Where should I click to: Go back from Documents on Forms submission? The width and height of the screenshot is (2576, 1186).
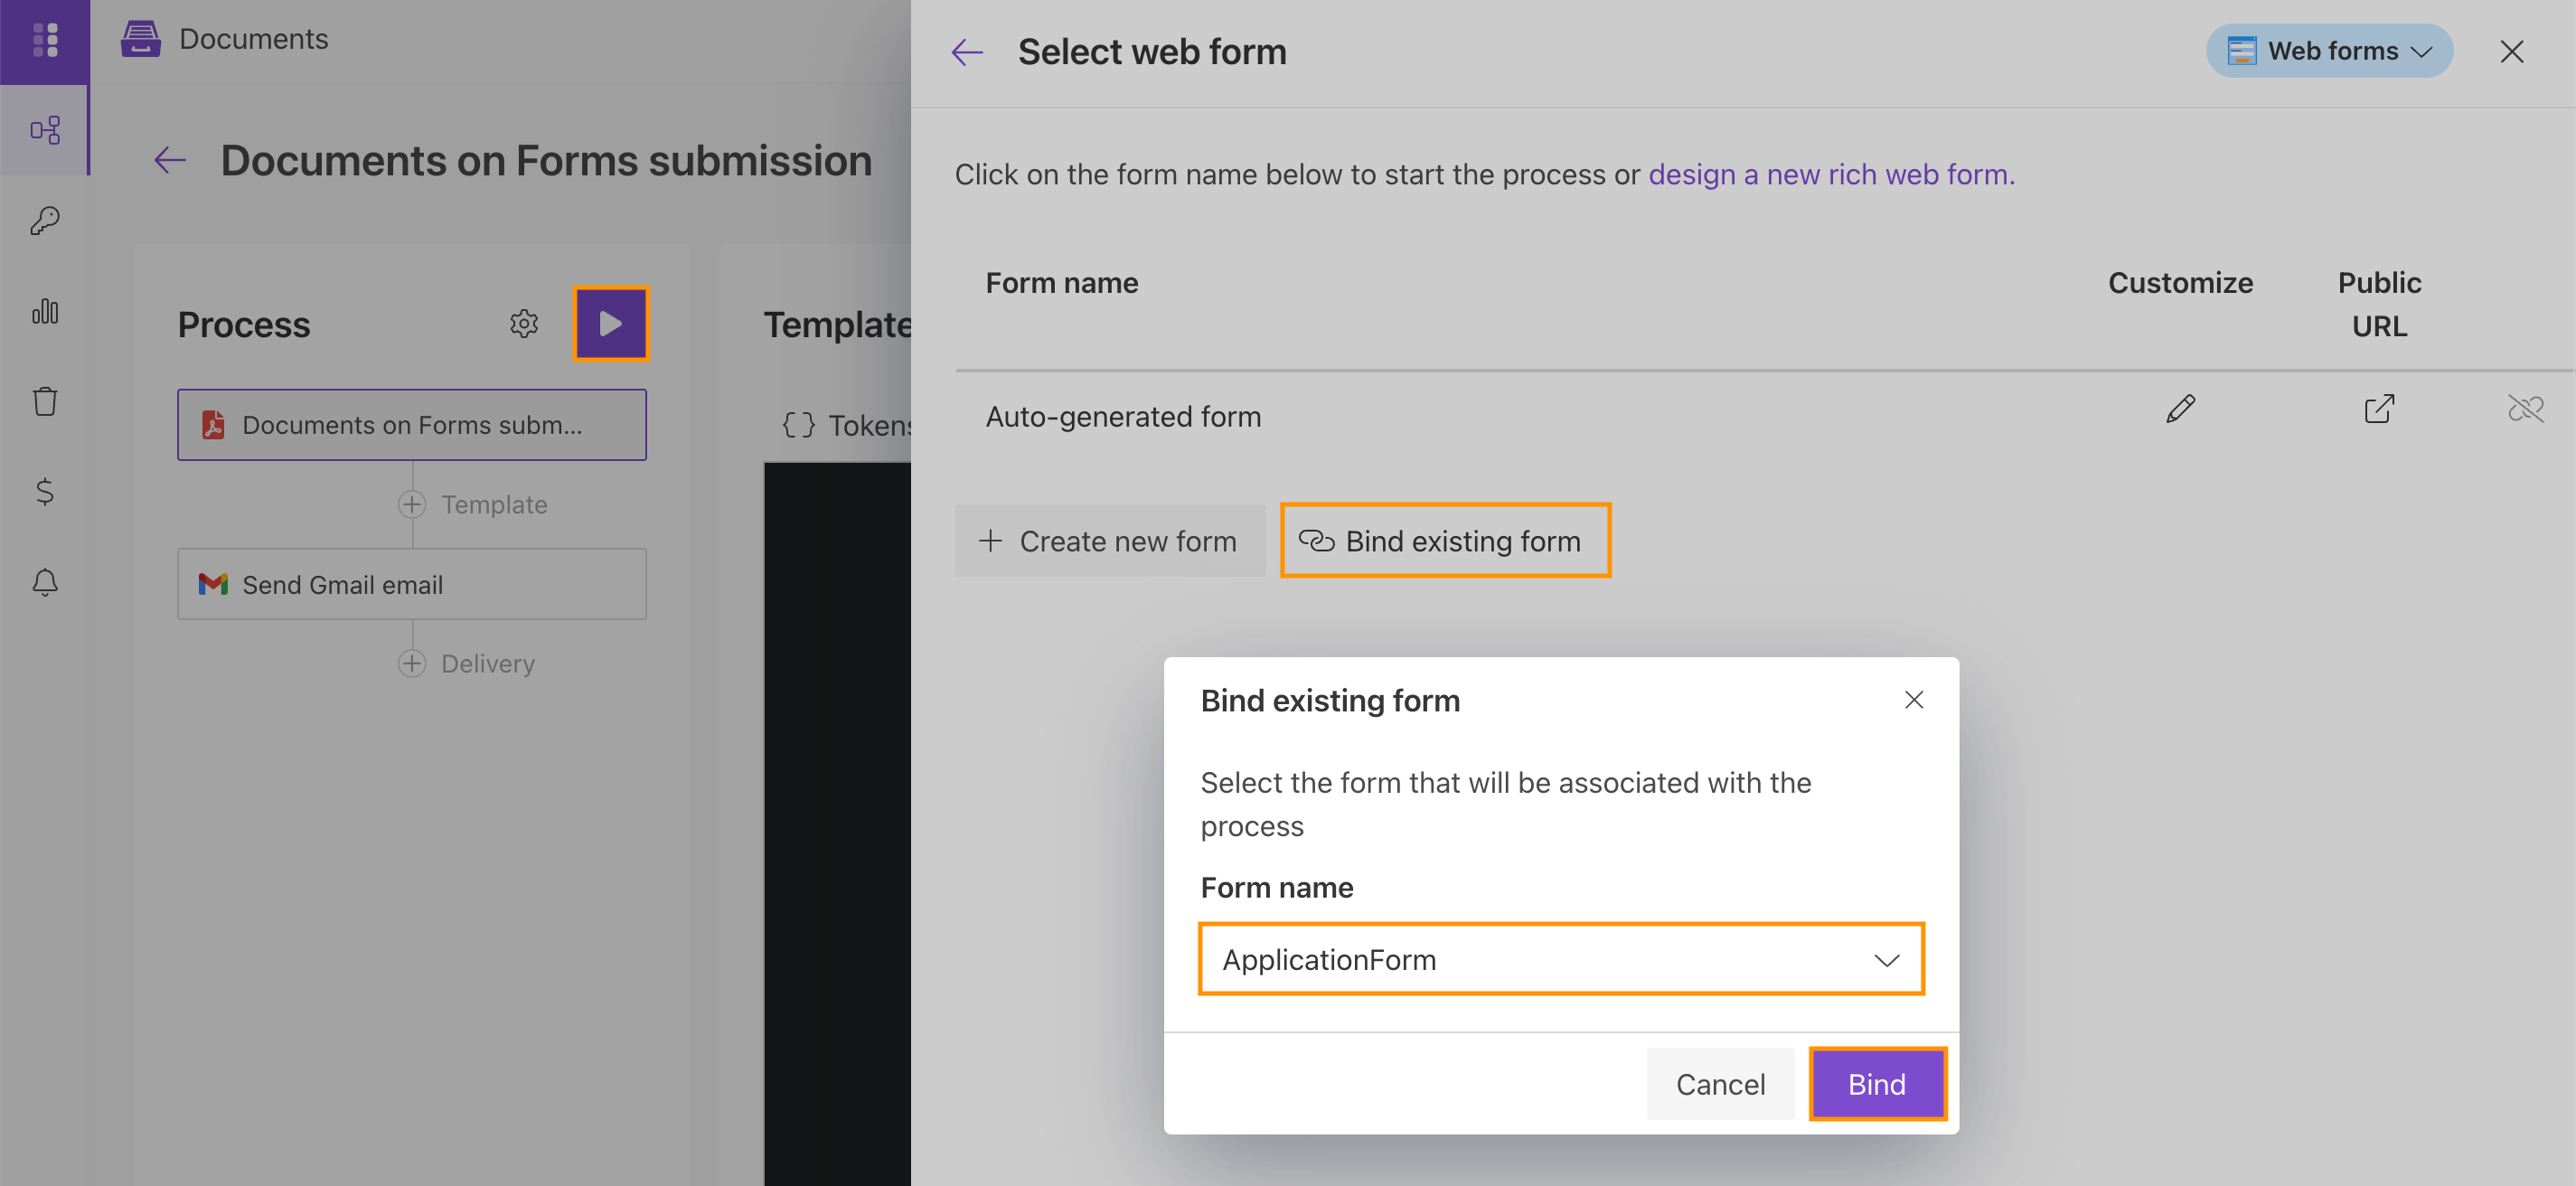(170, 160)
